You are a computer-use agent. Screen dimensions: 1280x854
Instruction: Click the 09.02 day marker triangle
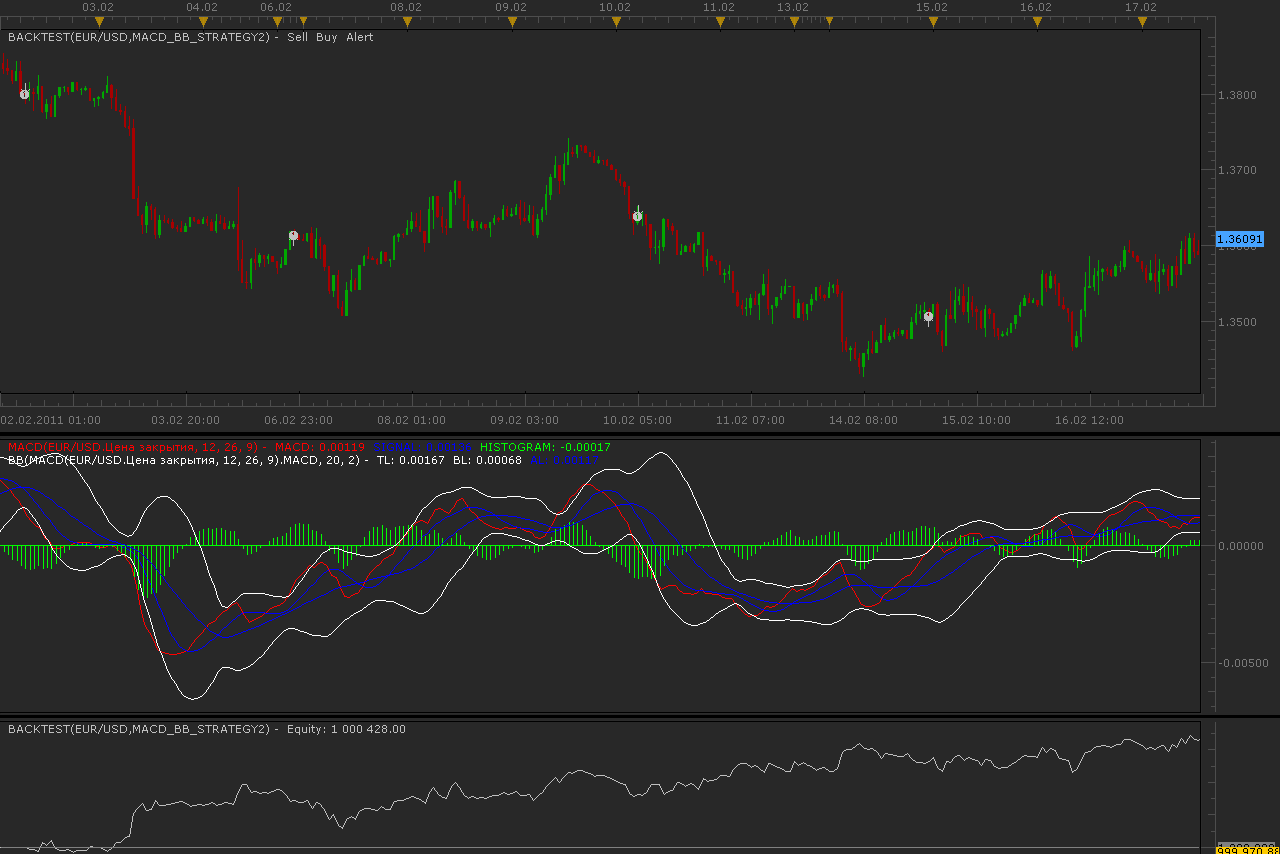point(512,21)
